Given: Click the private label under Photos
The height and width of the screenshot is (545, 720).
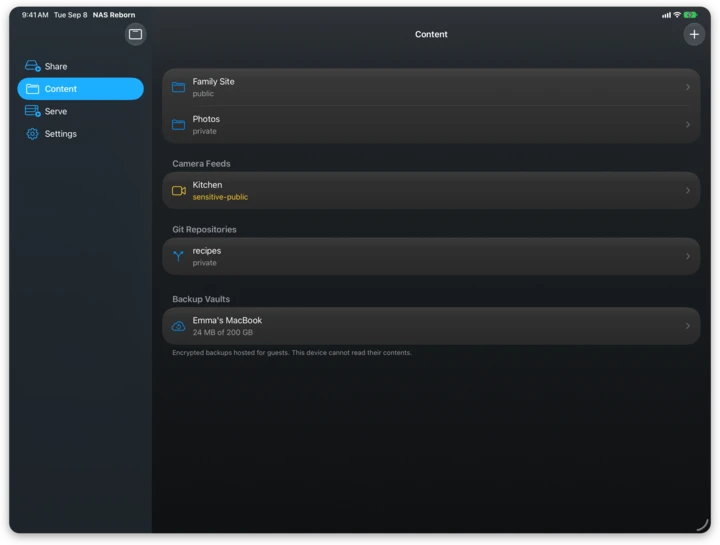Looking at the screenshot, I should (x=204, y=131).
